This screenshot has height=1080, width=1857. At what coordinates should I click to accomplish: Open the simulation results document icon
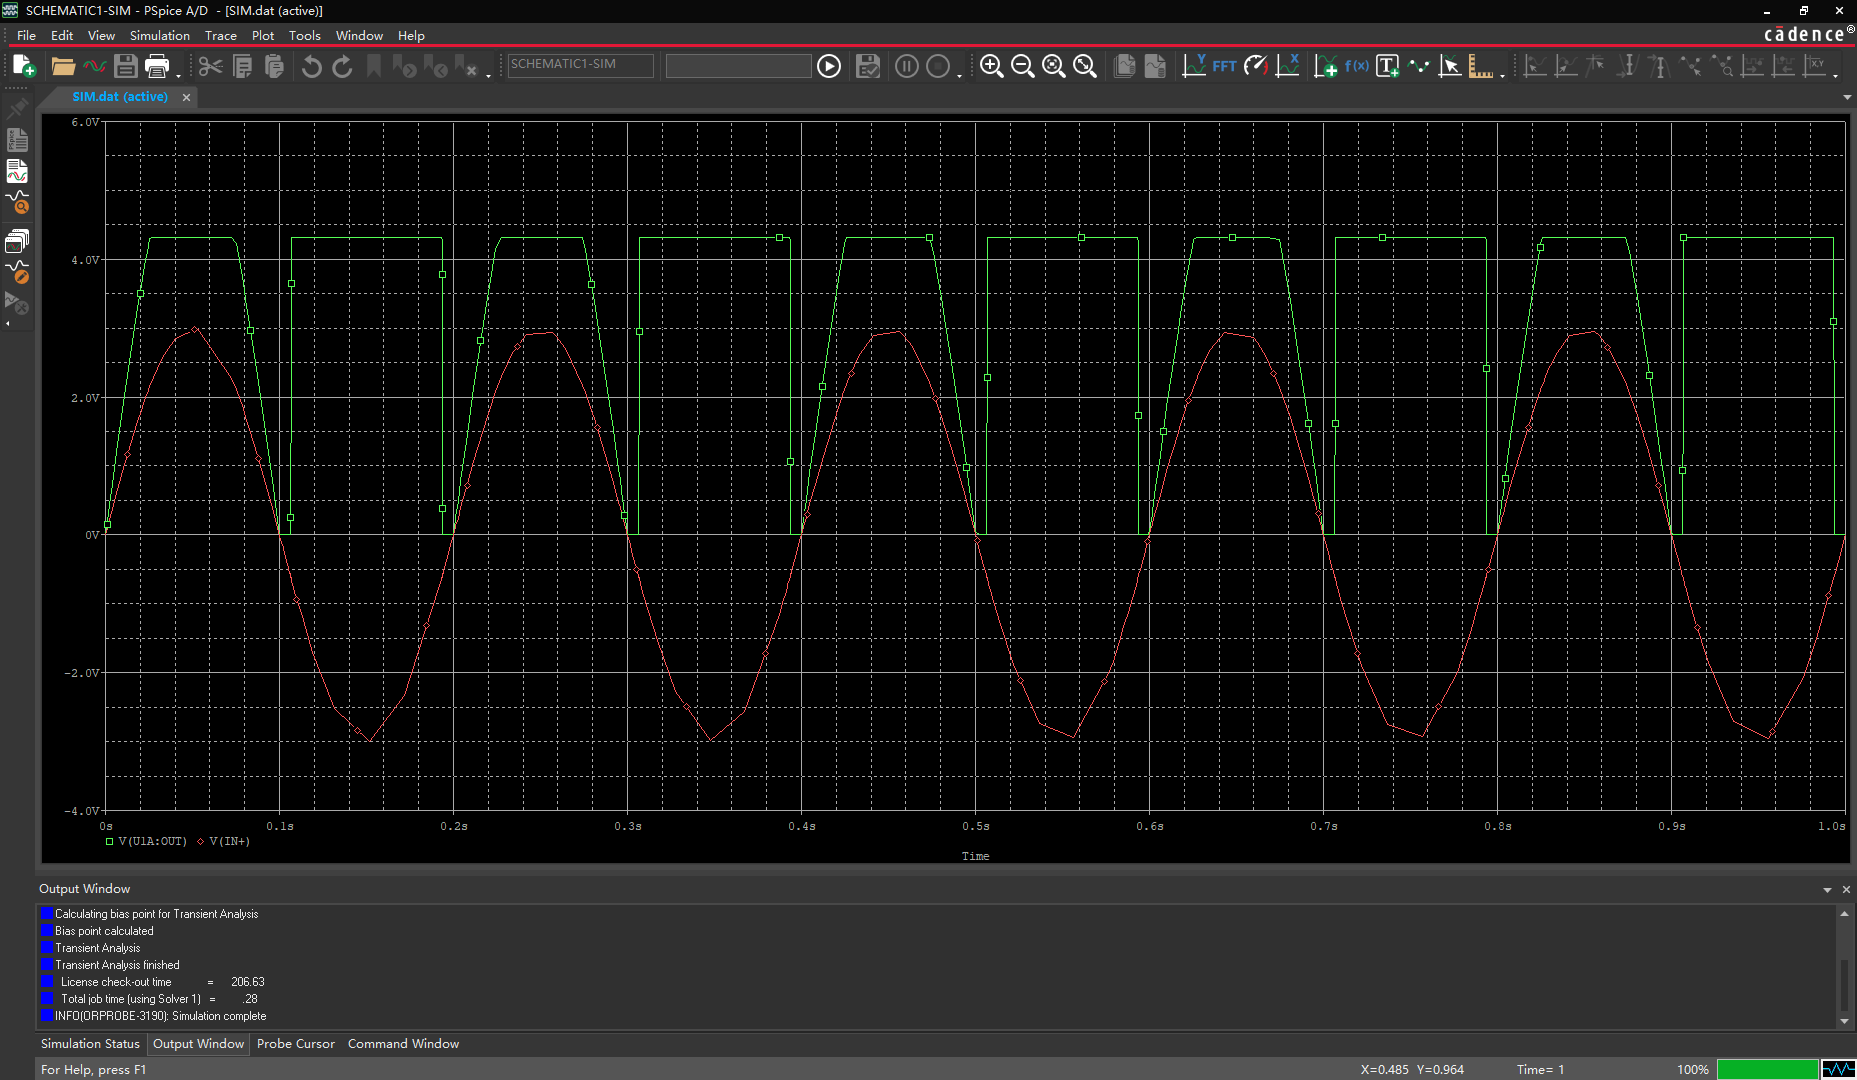[x=17, y=173]
